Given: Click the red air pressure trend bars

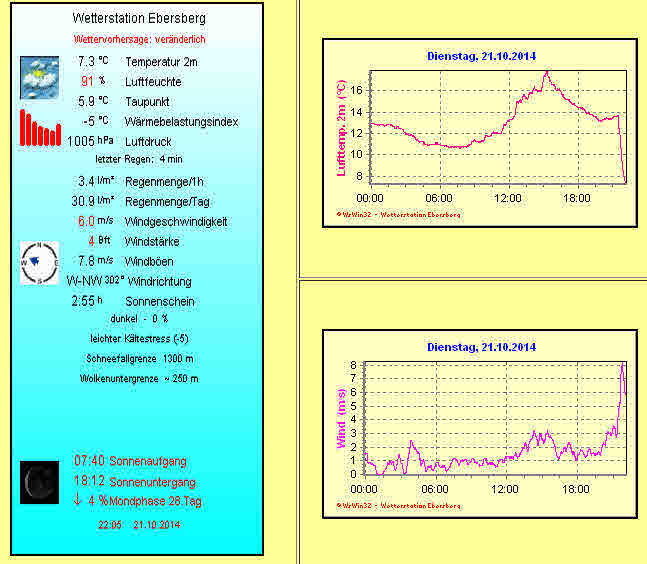Looking at the screenshot, I should (41, 129).
